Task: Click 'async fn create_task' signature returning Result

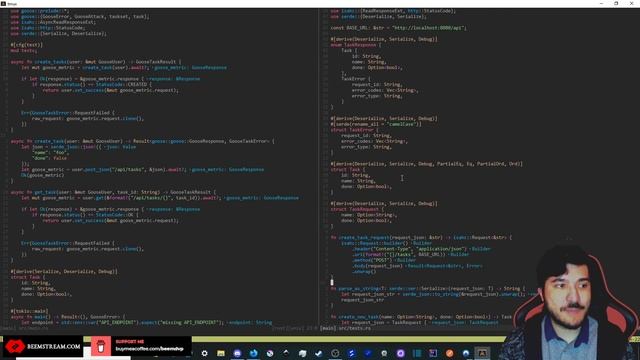Action: coord(142,141)
